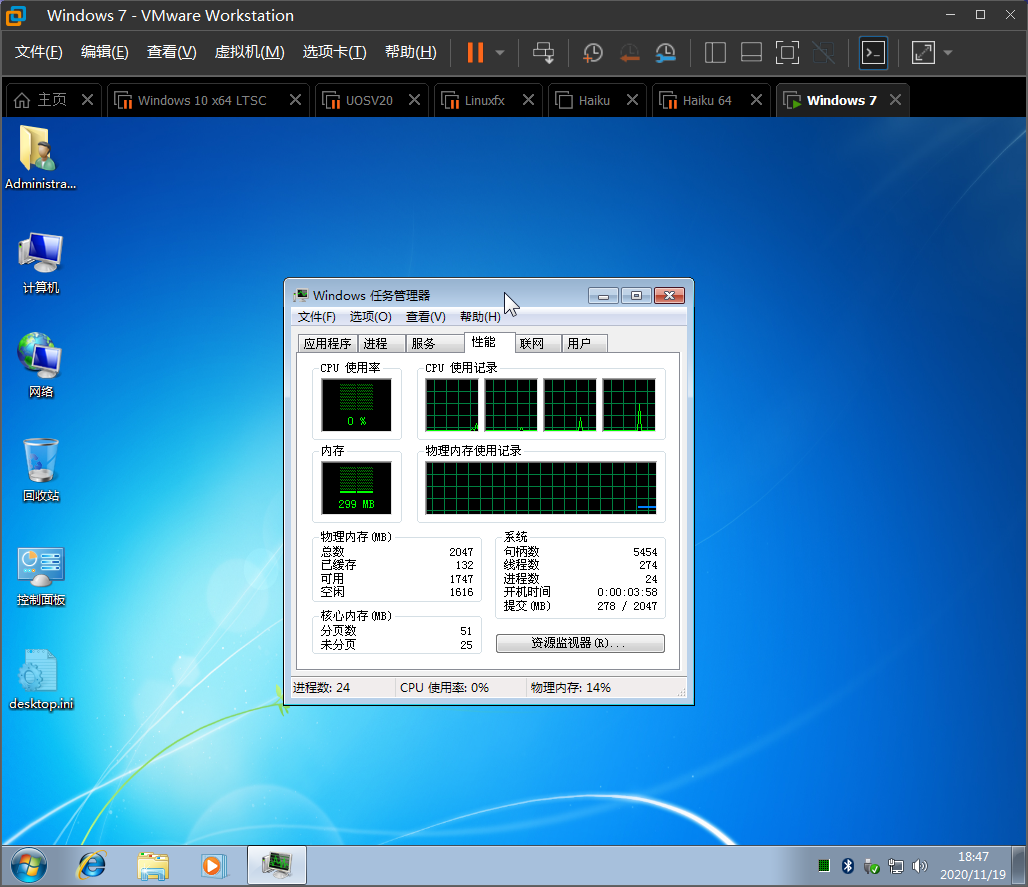
Task: Enter full screen mode in VMware
Action: coord(787,52)
